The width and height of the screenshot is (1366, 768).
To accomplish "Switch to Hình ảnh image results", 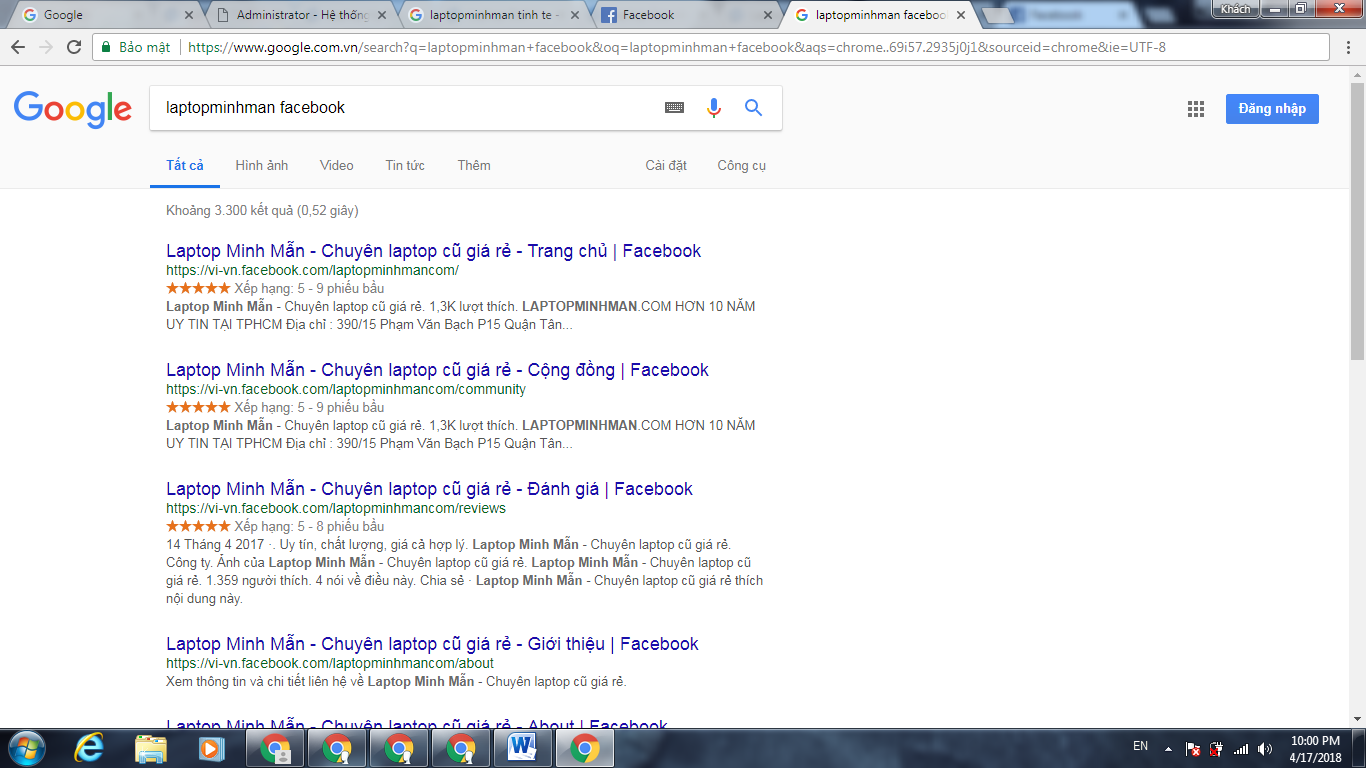I will coord(262,165).
